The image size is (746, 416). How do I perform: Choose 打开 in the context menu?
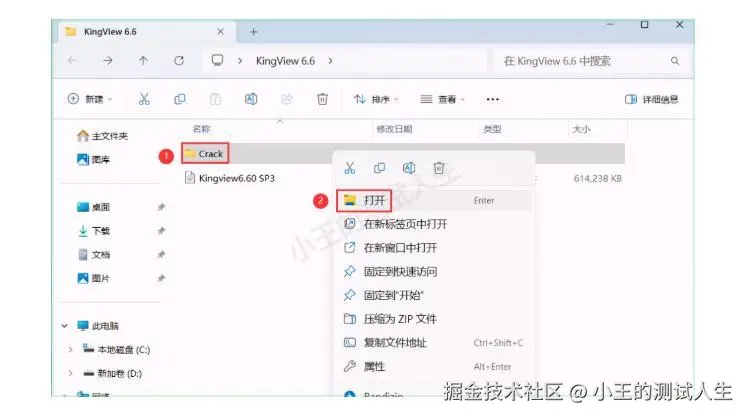click(x=434, y=200)
